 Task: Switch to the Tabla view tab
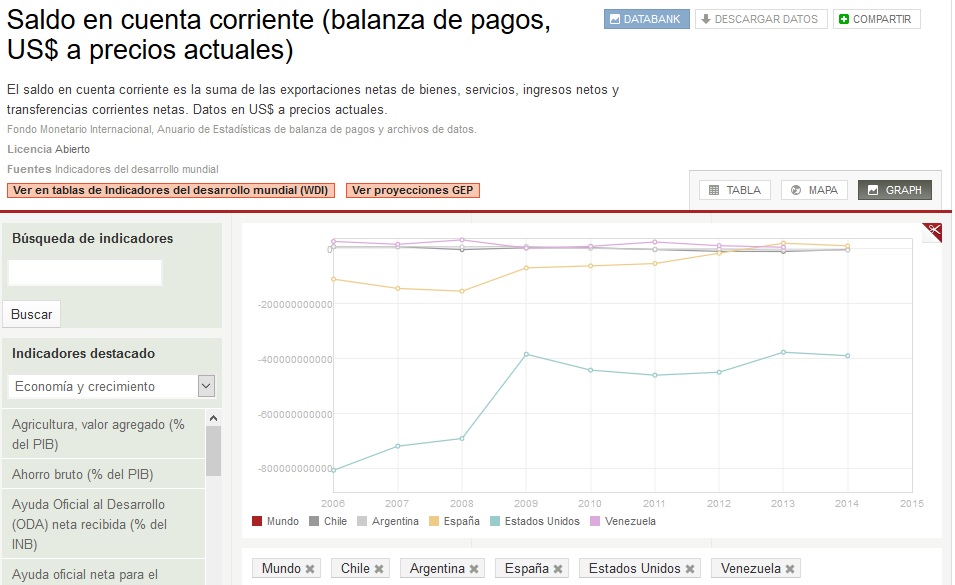coord(735,190)
